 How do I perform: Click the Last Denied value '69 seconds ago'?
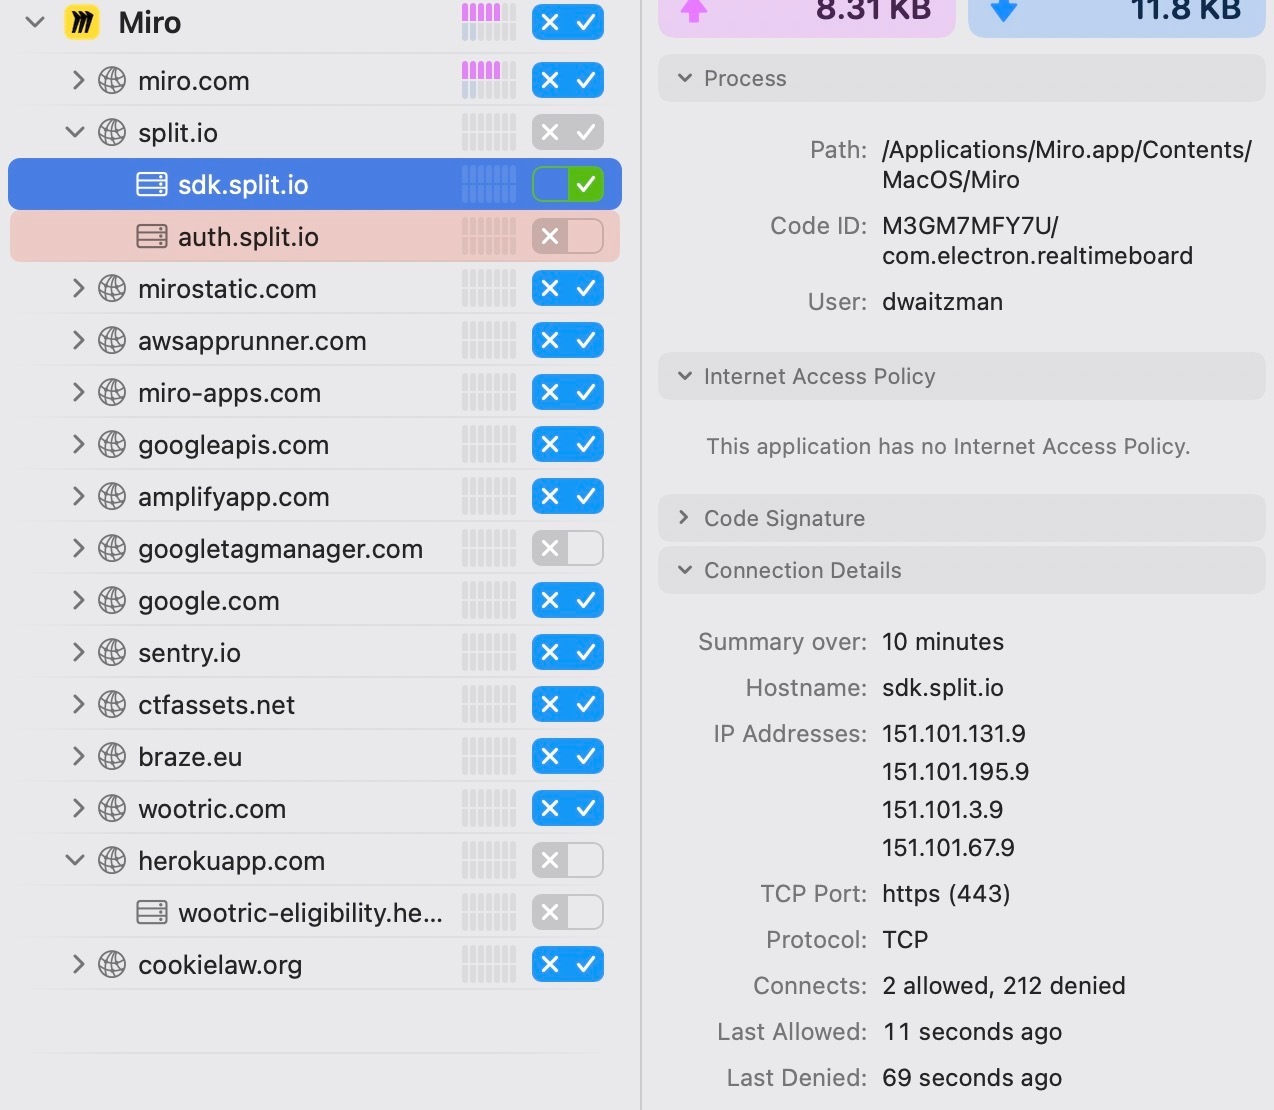click(x=972, y=1078)
